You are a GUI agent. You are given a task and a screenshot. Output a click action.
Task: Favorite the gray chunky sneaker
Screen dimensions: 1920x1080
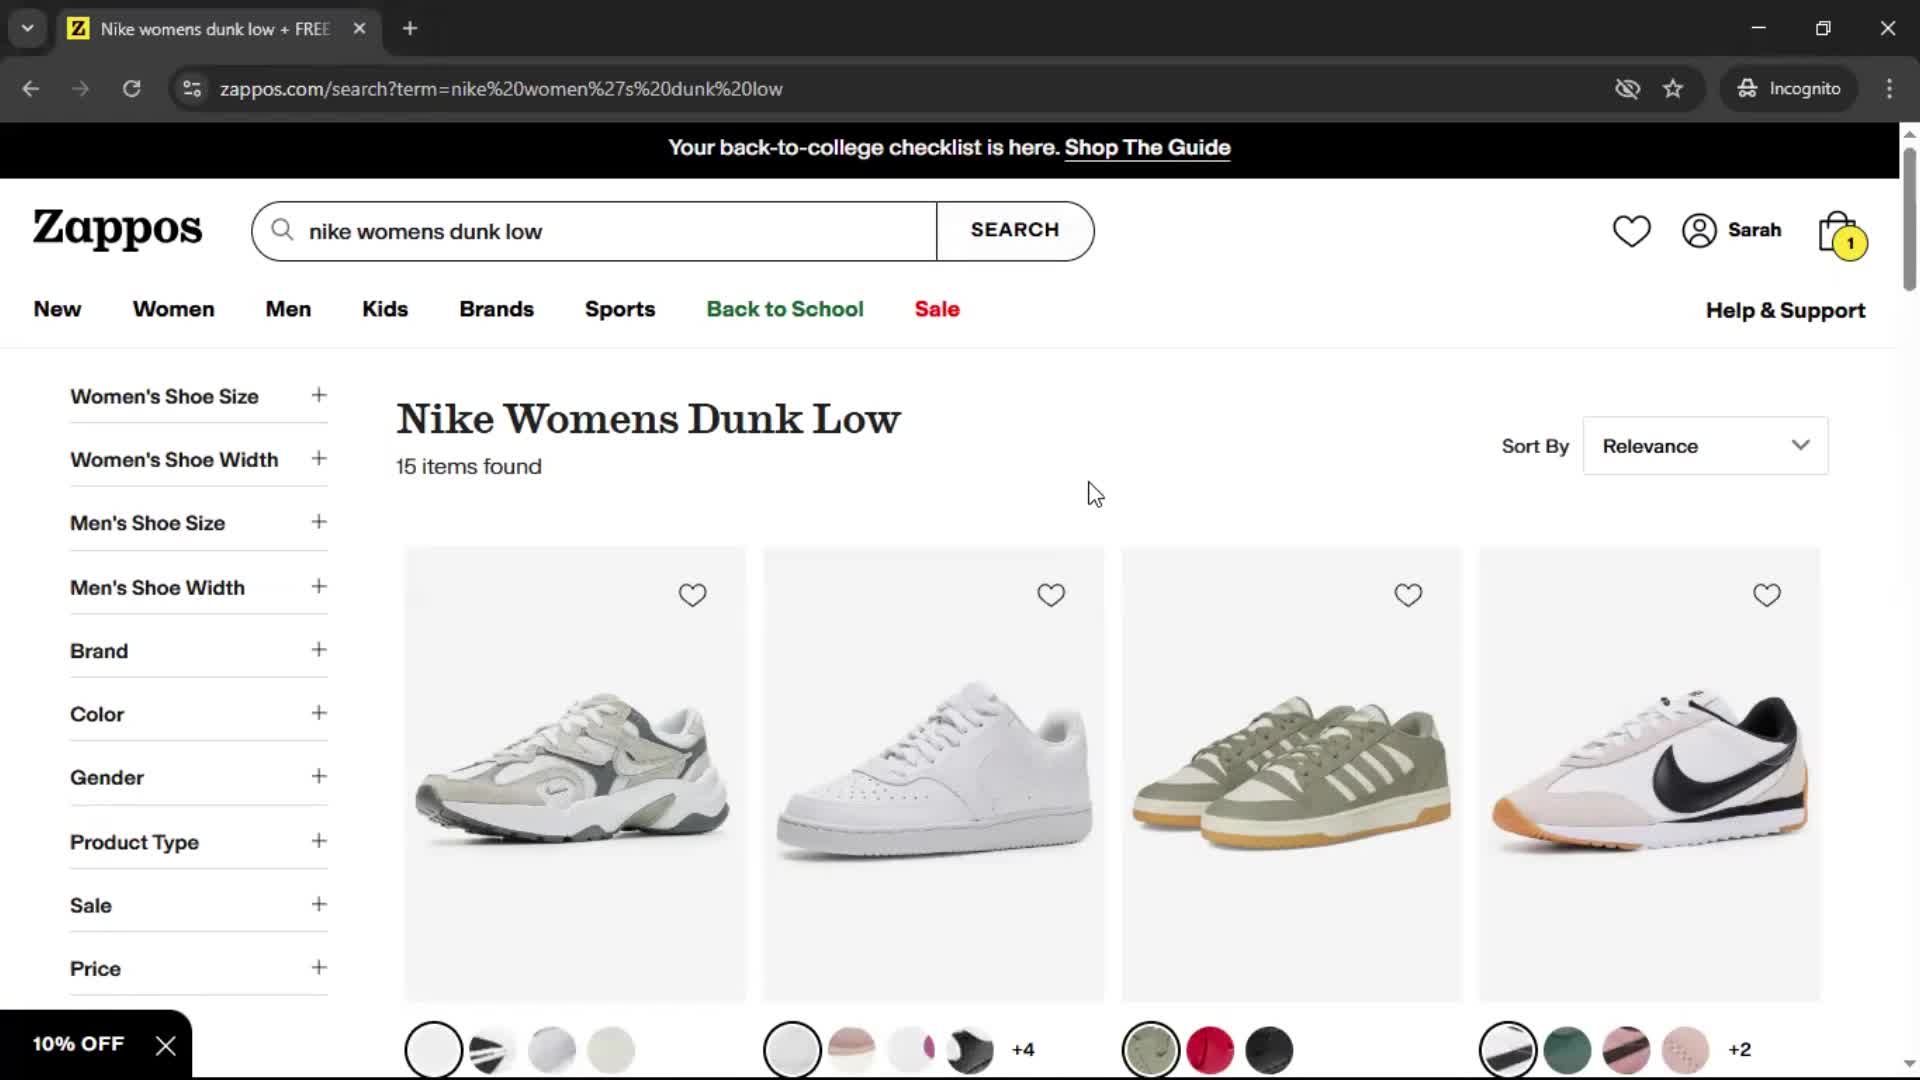pos(692,595)
